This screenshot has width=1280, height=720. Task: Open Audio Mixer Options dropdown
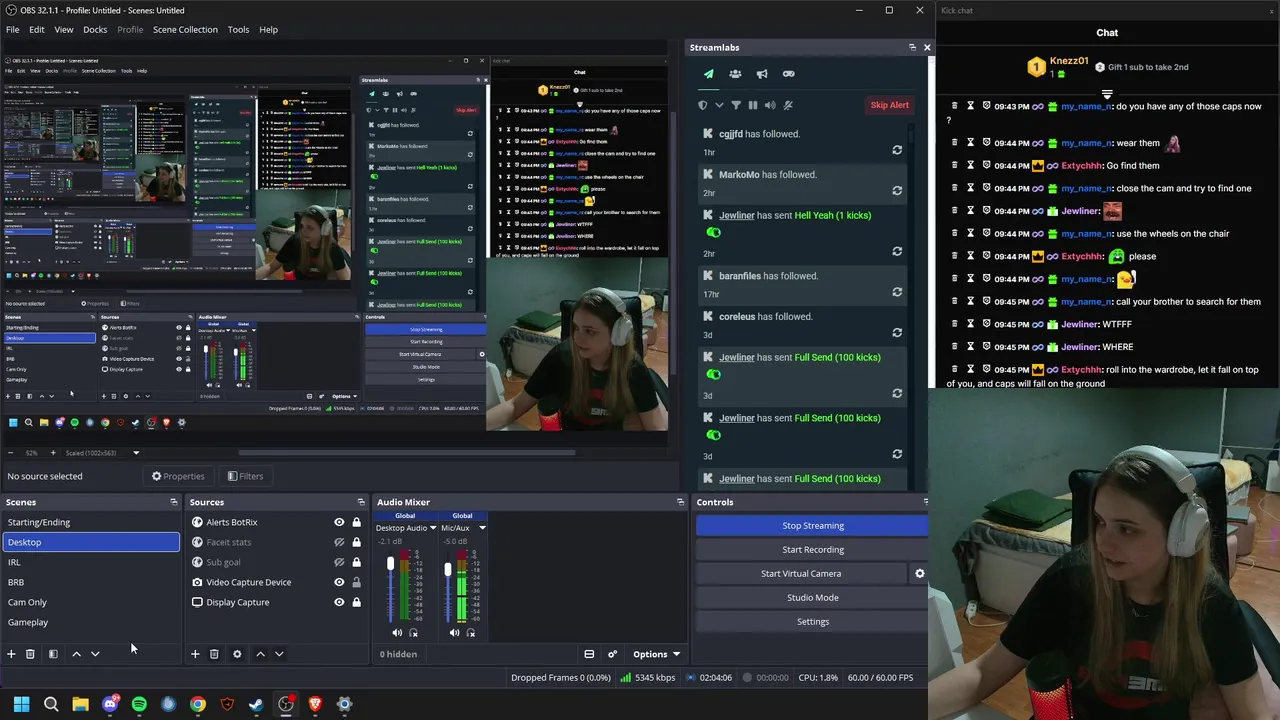coord(656,654)
